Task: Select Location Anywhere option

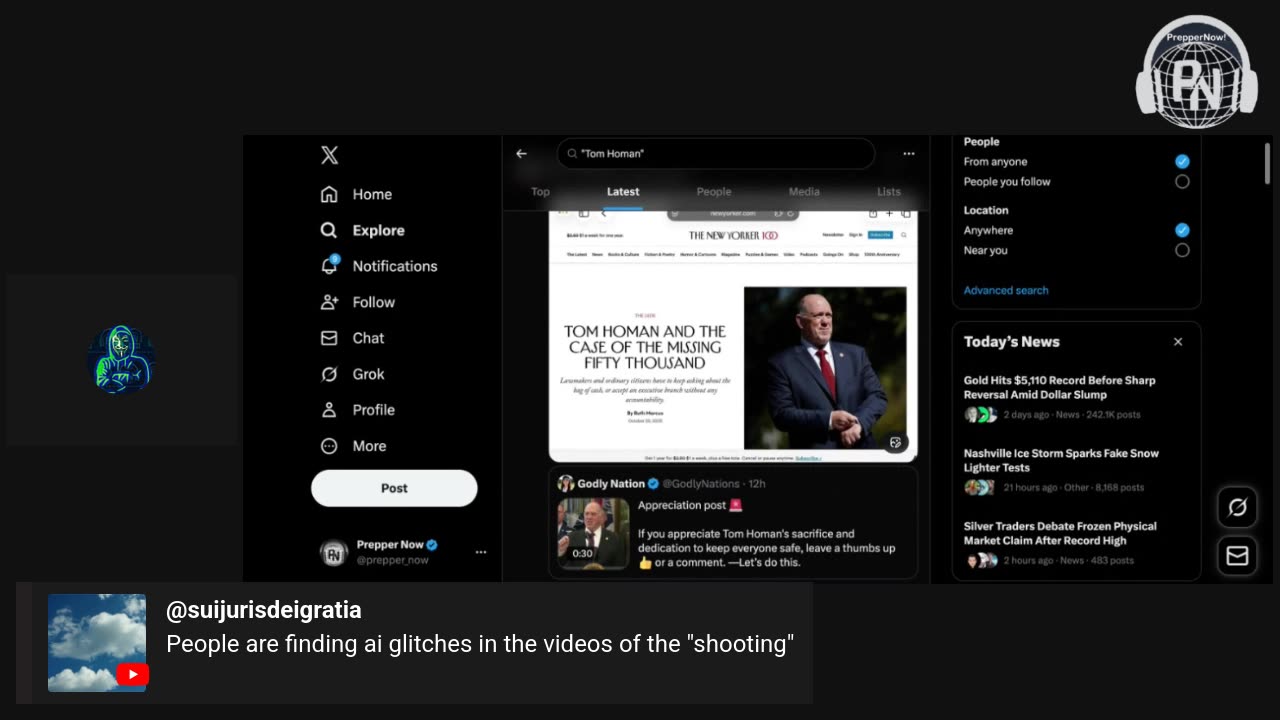Action: (1182, 230)
